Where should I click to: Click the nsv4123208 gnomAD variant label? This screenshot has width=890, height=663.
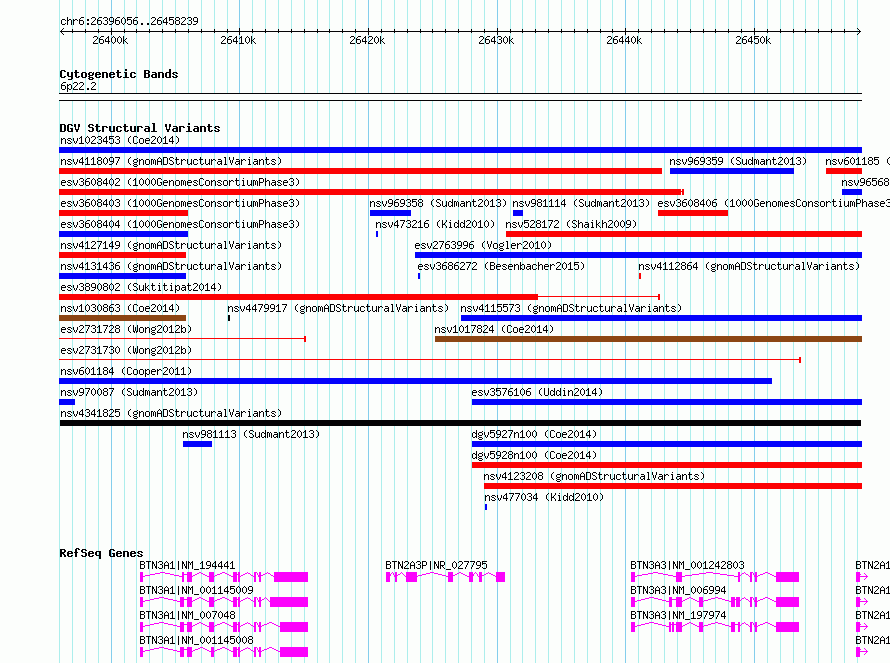pyautogui.click(x=594, y=476)
